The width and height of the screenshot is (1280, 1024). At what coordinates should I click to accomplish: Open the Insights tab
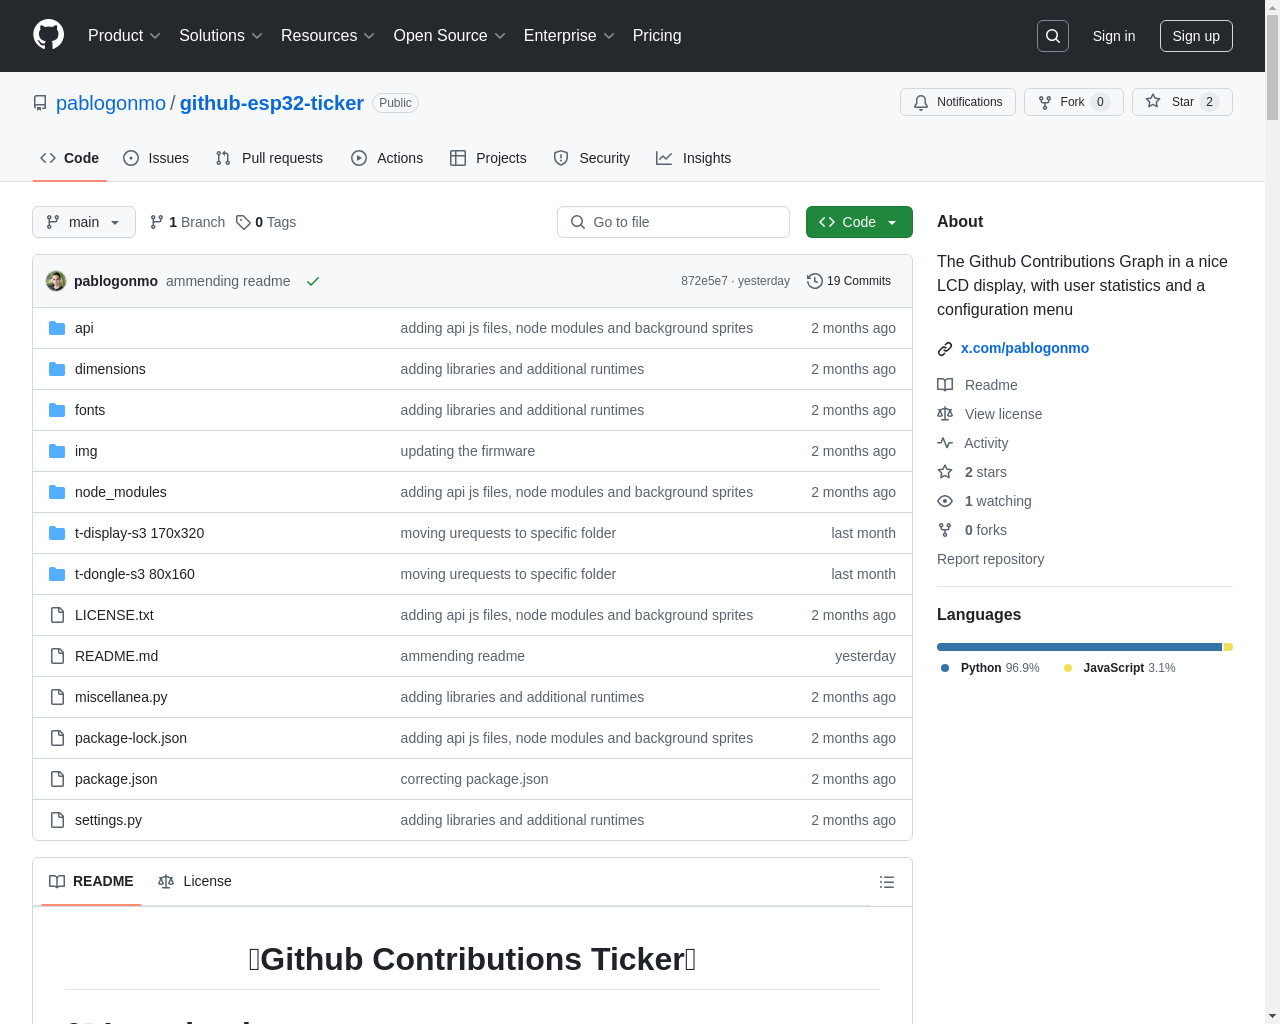click(x=694, y=158)
